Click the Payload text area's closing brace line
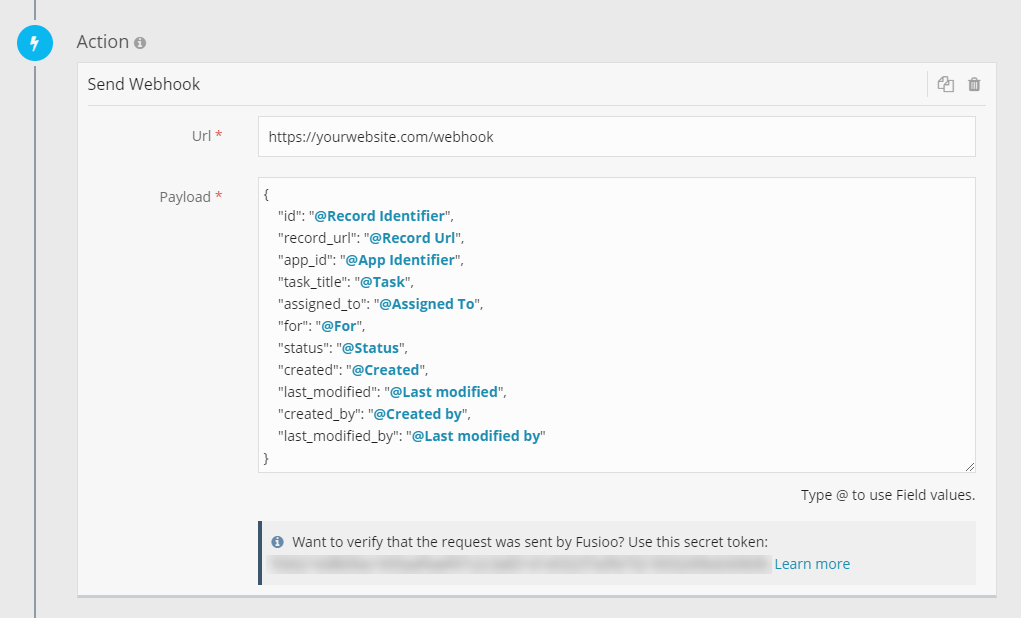 click(x=266, y=458)
